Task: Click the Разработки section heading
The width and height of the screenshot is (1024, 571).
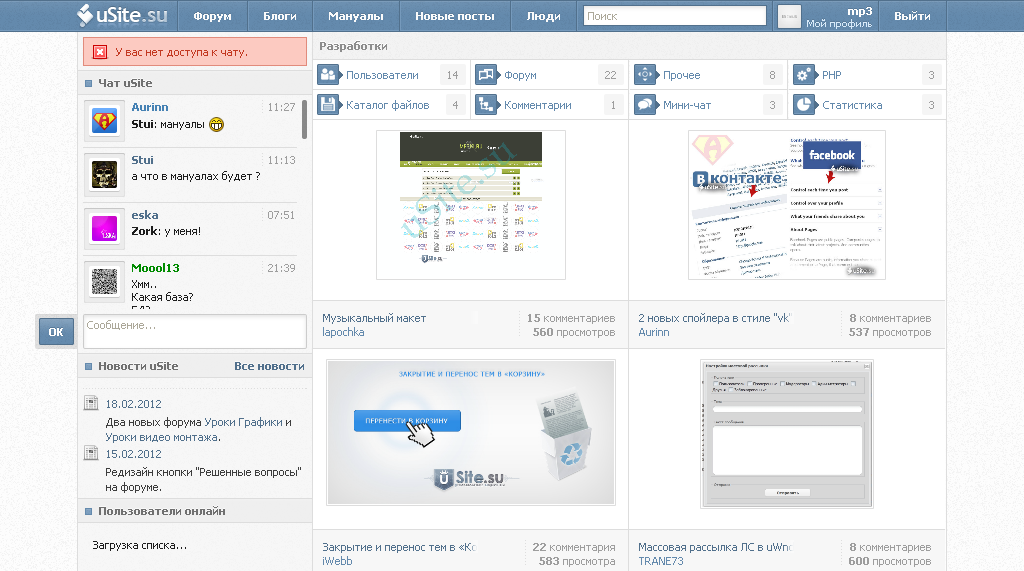Action: 353,46
